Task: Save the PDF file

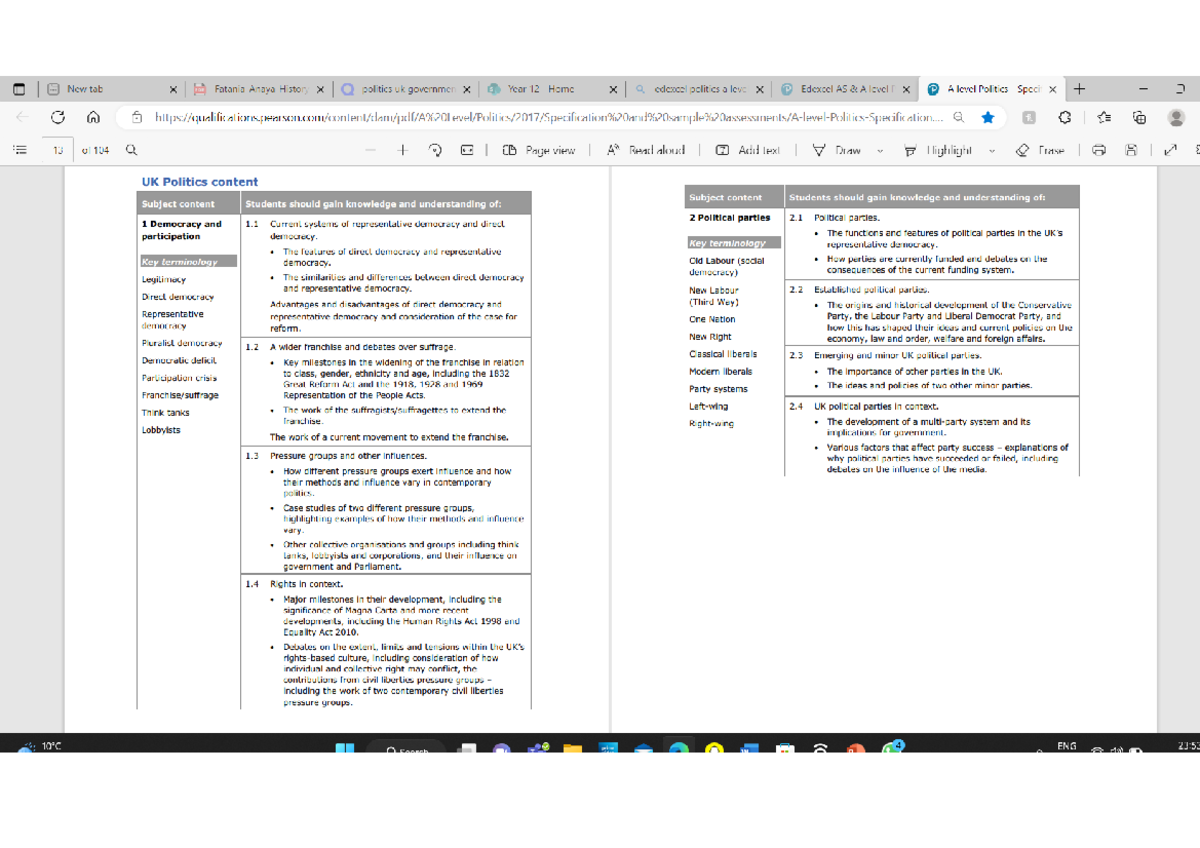Action: [x=1131, y=150]
